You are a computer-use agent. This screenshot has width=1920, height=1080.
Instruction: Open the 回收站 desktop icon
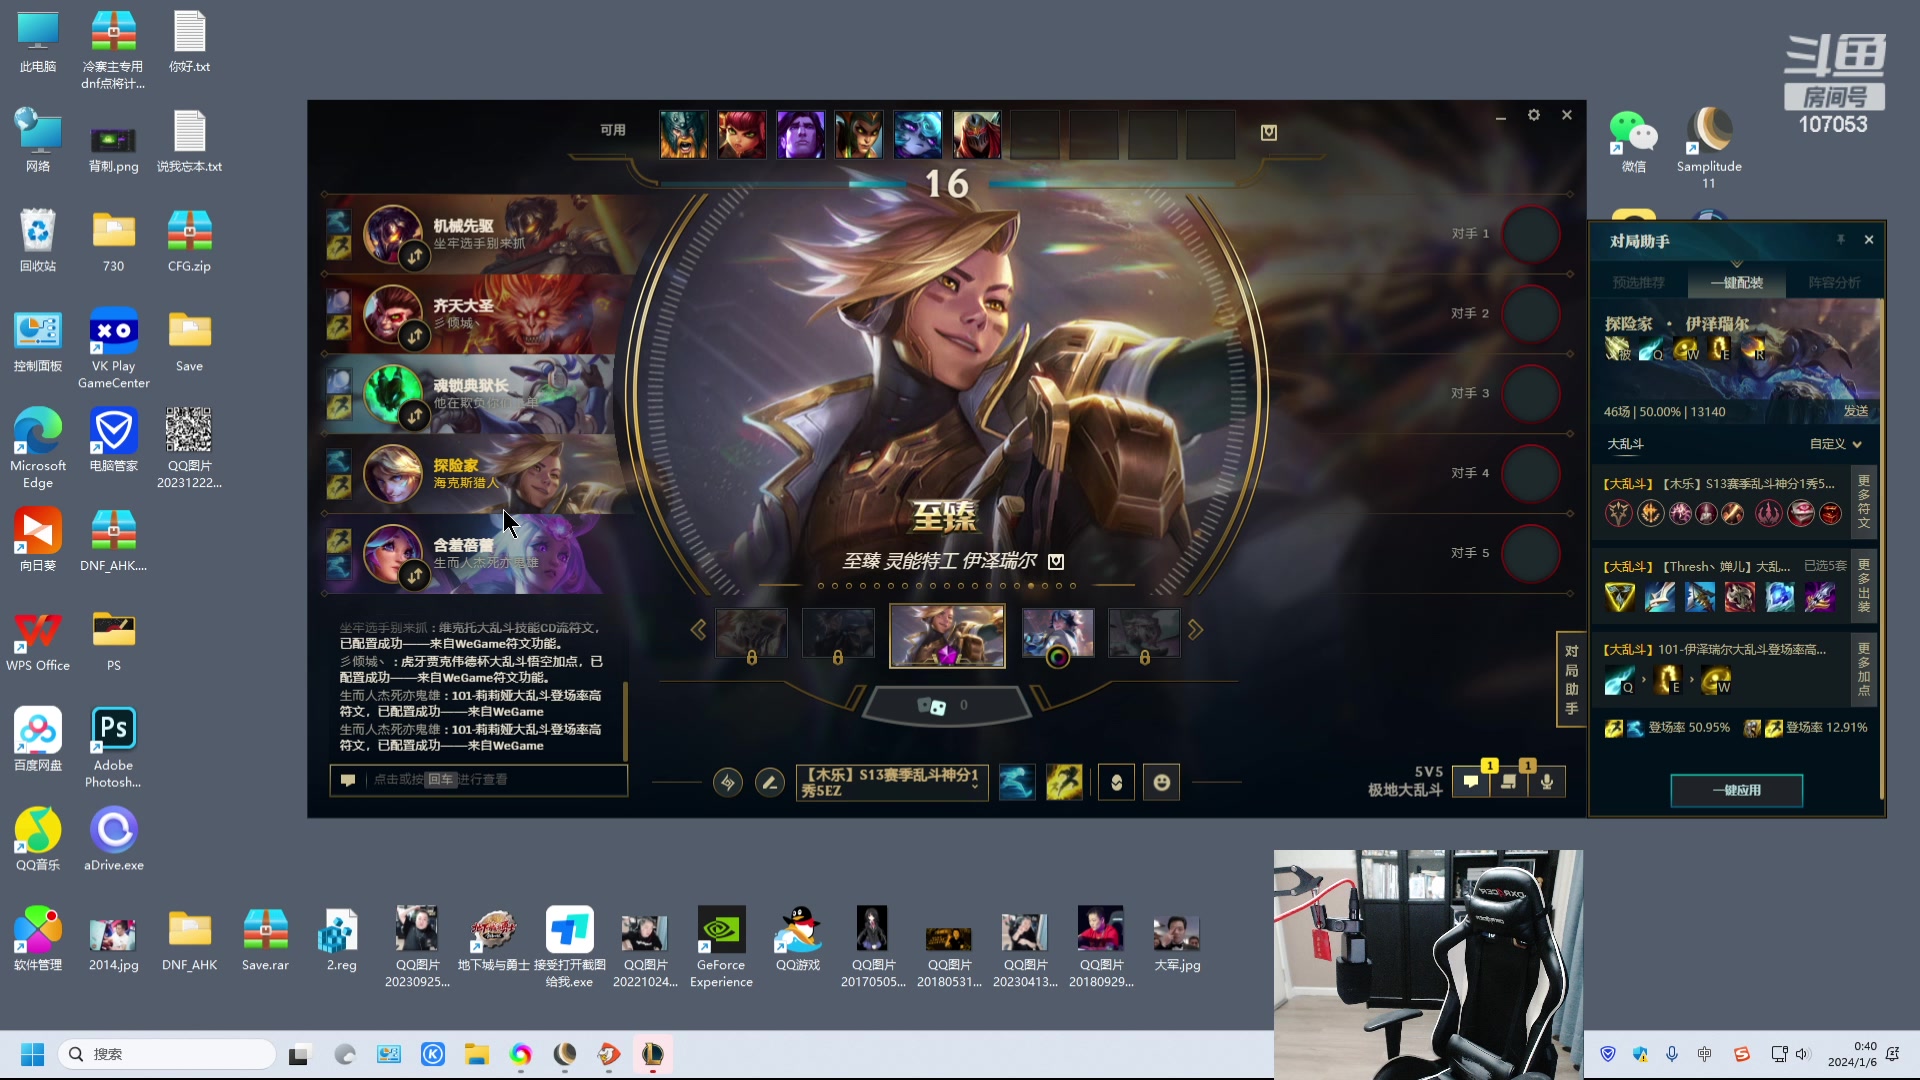(38, 241)
